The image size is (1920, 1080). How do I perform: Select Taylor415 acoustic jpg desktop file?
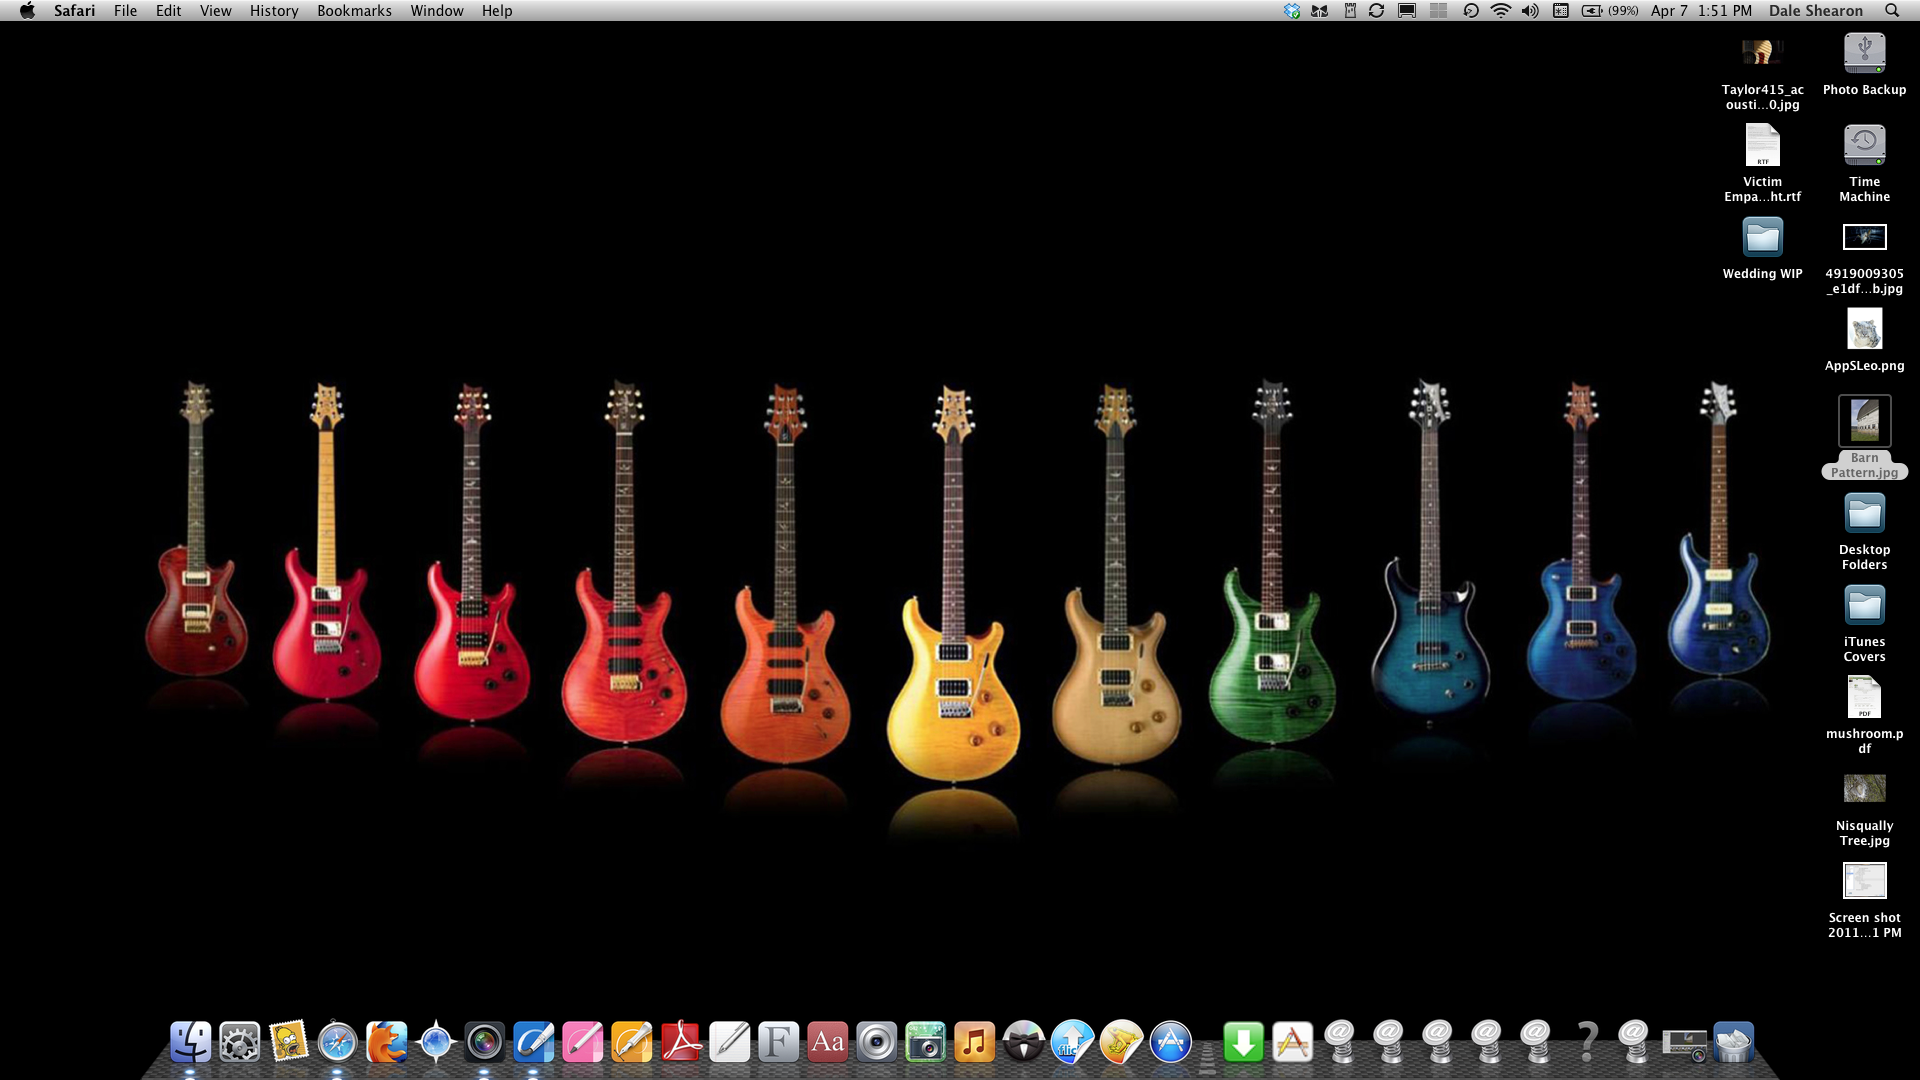1762,72
